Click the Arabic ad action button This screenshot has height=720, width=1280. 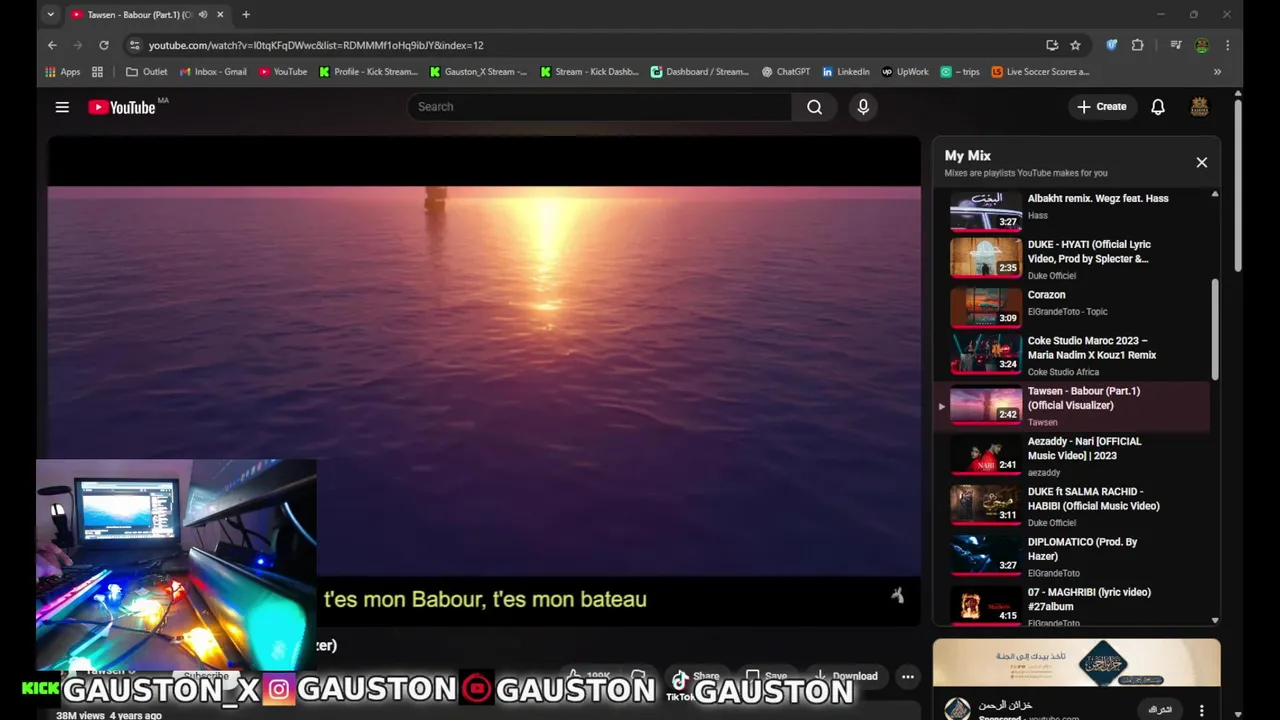pos(1160,710)
